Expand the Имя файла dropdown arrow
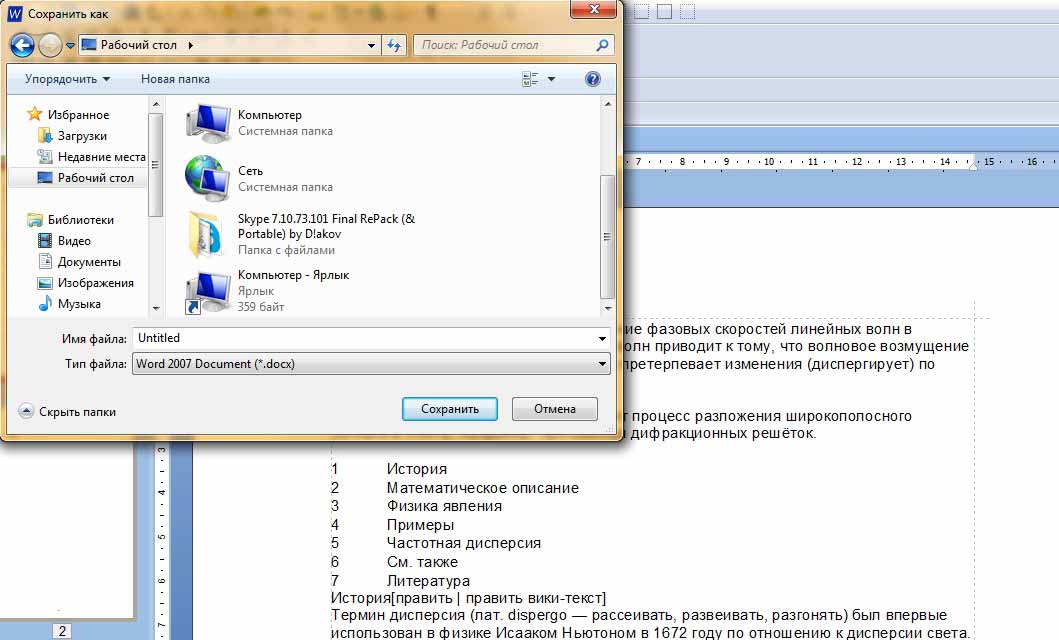 coord(602,339)
